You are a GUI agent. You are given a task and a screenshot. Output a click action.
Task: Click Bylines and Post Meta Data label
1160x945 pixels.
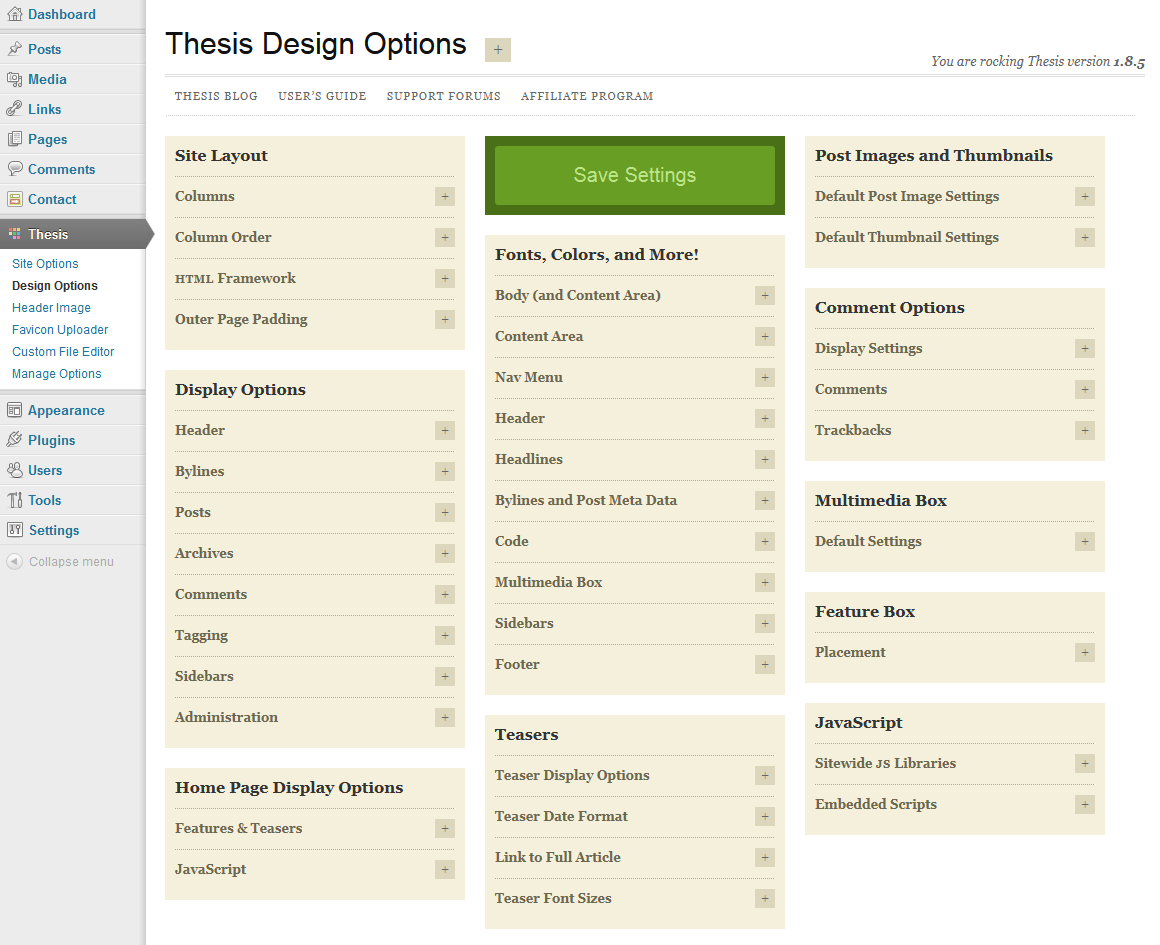[x=586, y=500]
